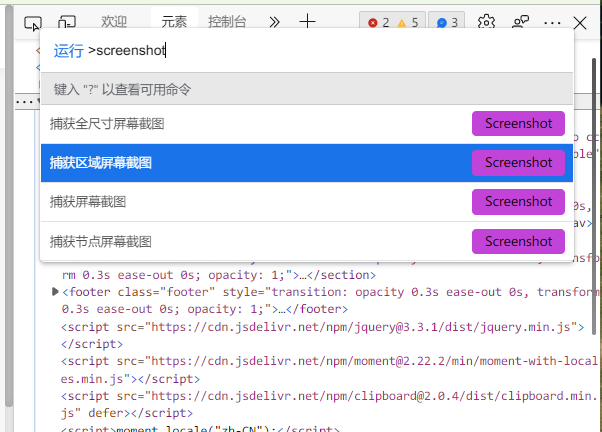602x432 pixels.
Task: Open the 欢迎 tab
Action: tap(114, 21)
